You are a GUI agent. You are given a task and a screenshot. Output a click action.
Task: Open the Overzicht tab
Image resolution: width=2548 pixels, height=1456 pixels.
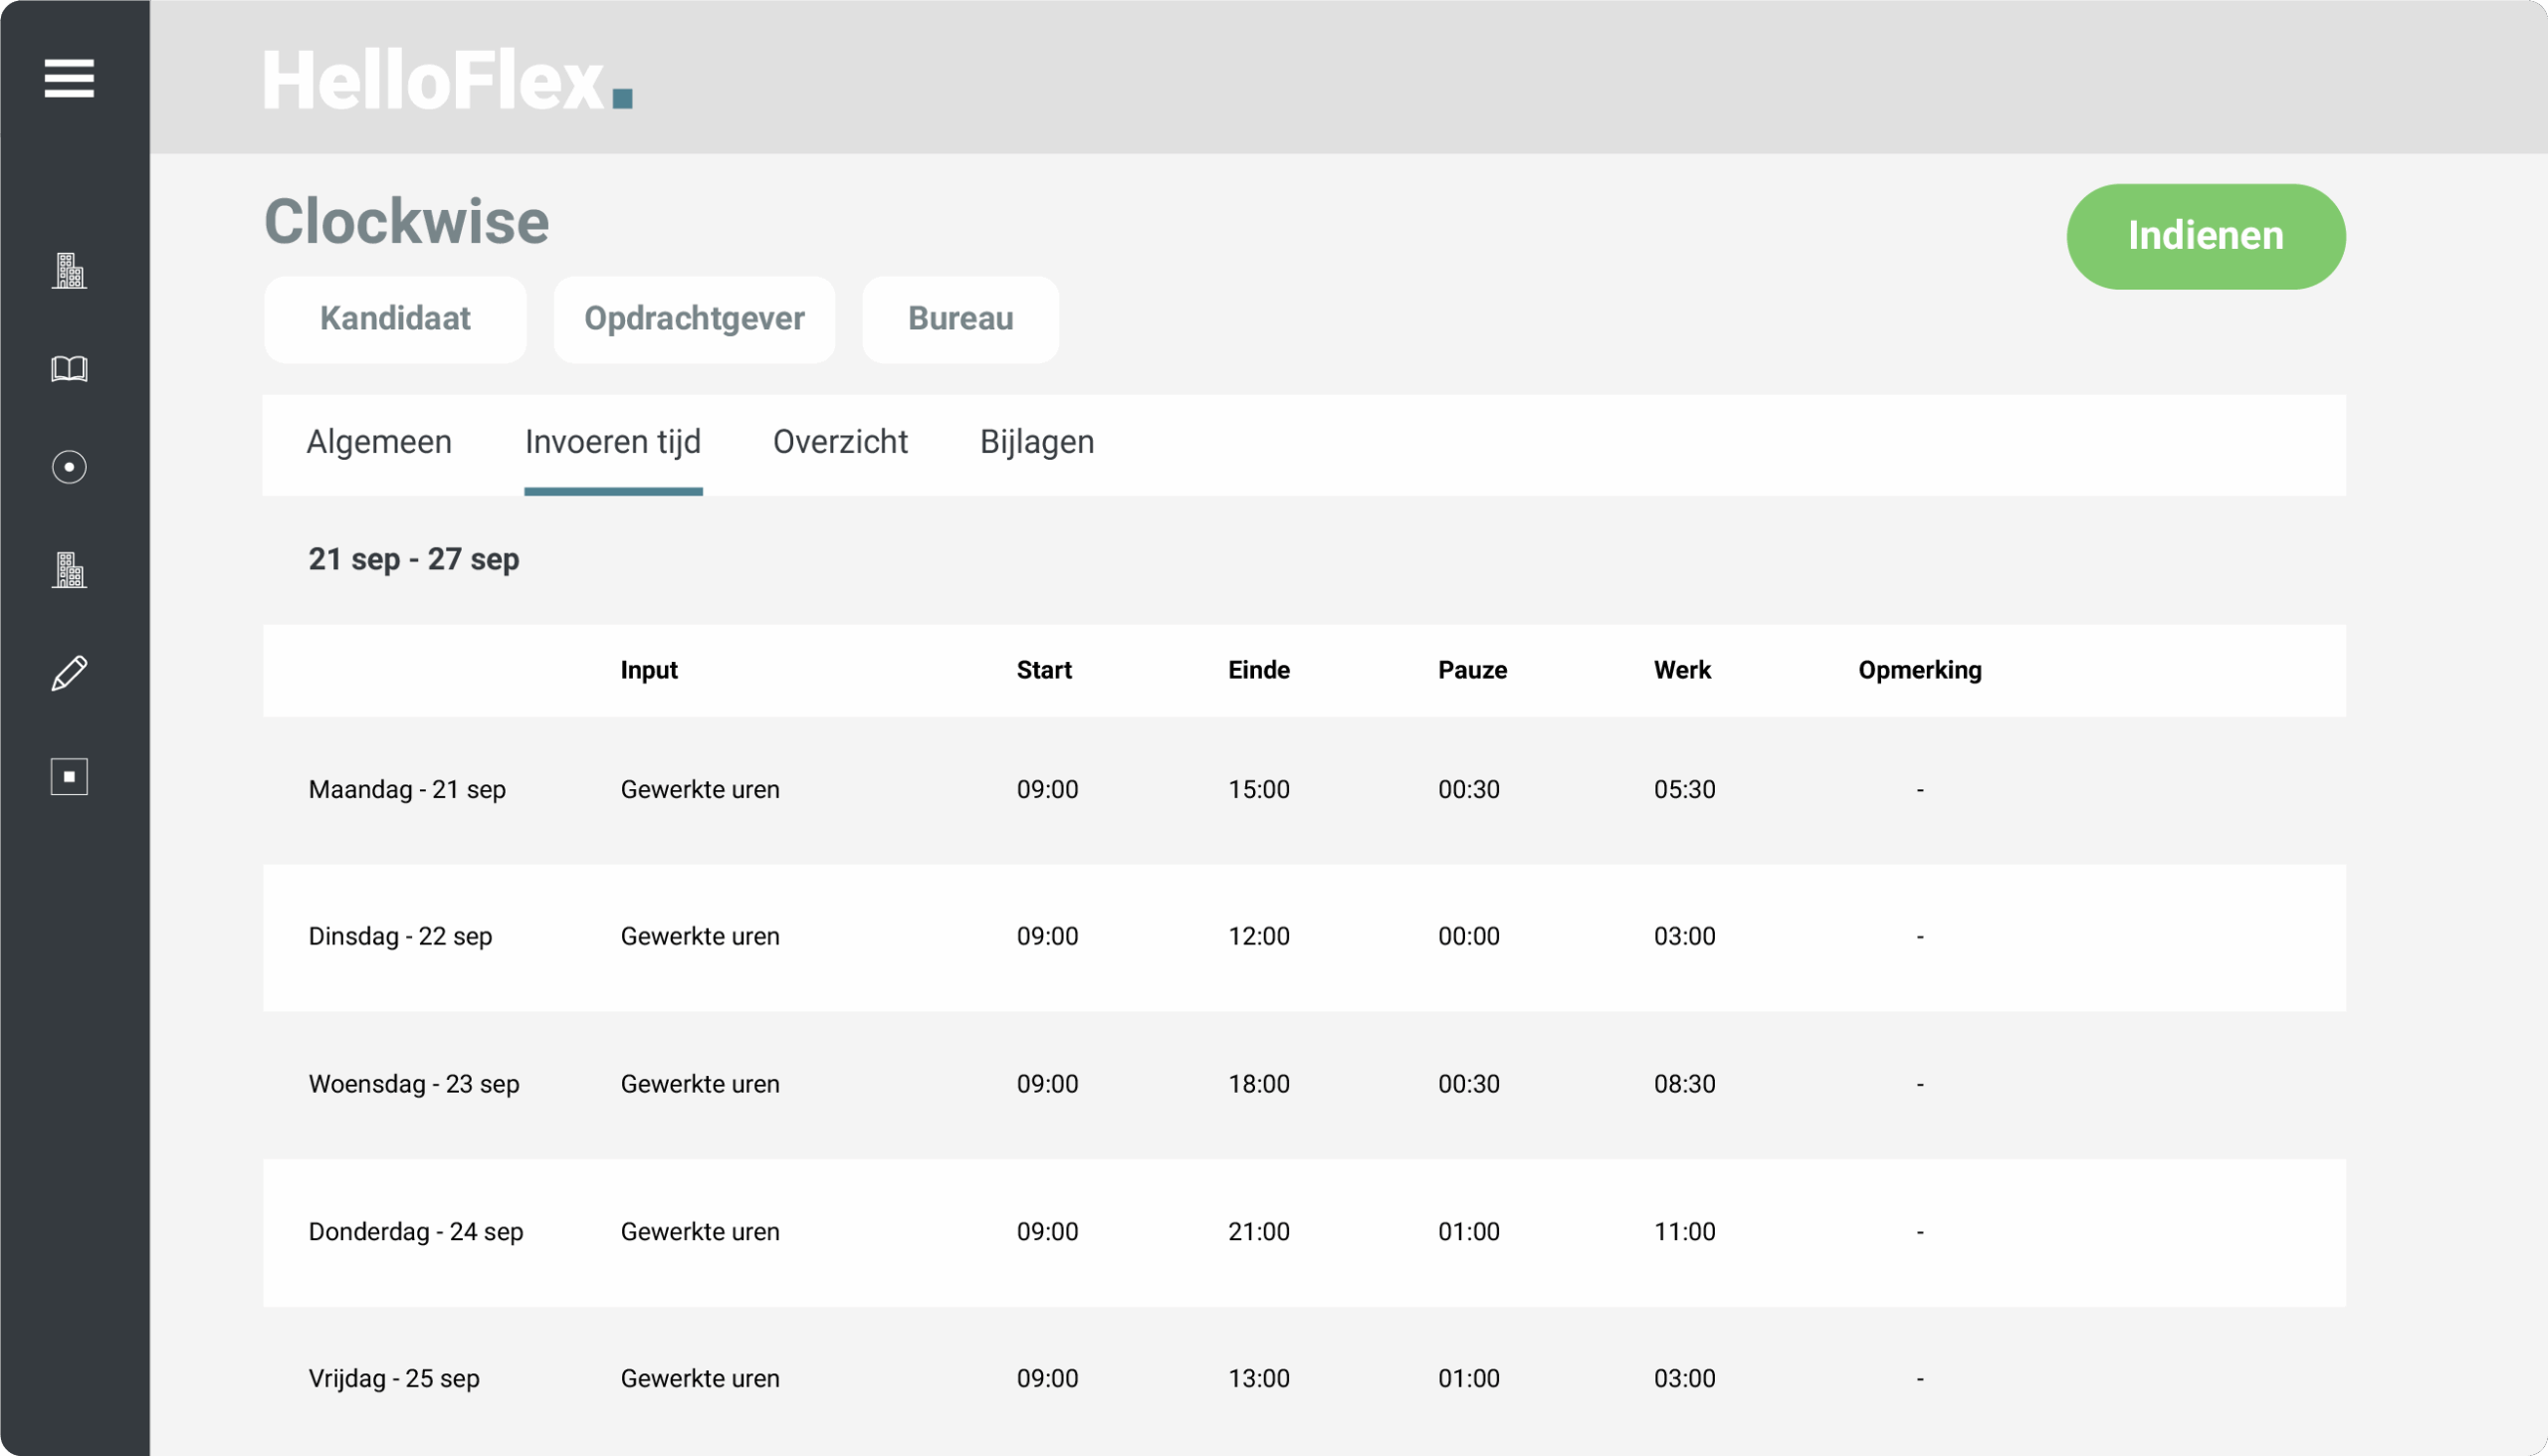tap(840, 442)
